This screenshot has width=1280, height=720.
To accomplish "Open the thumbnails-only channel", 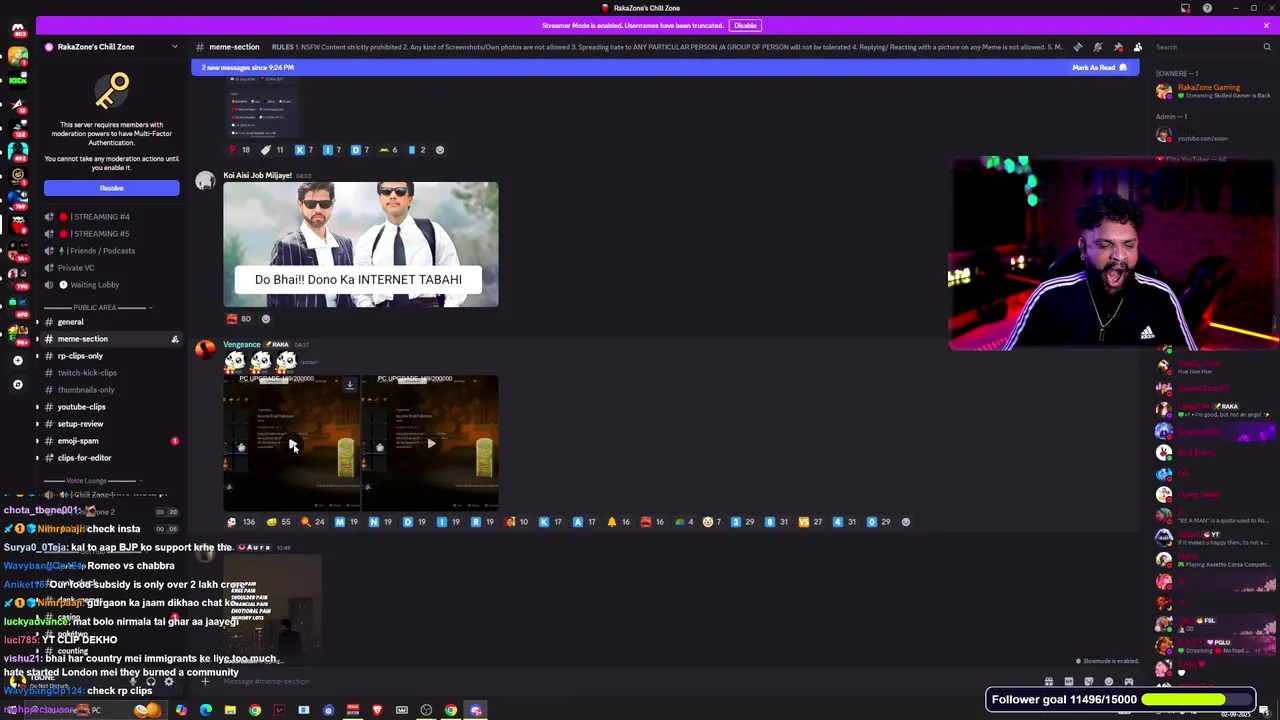I will (x=111, y=390).
